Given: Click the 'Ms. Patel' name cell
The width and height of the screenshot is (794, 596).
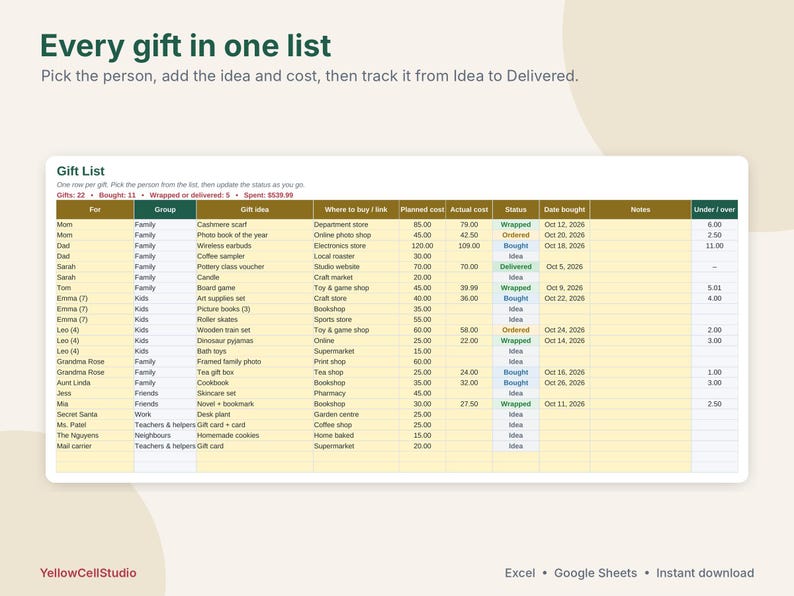Looking at the screenshot, I should (95, 425).
